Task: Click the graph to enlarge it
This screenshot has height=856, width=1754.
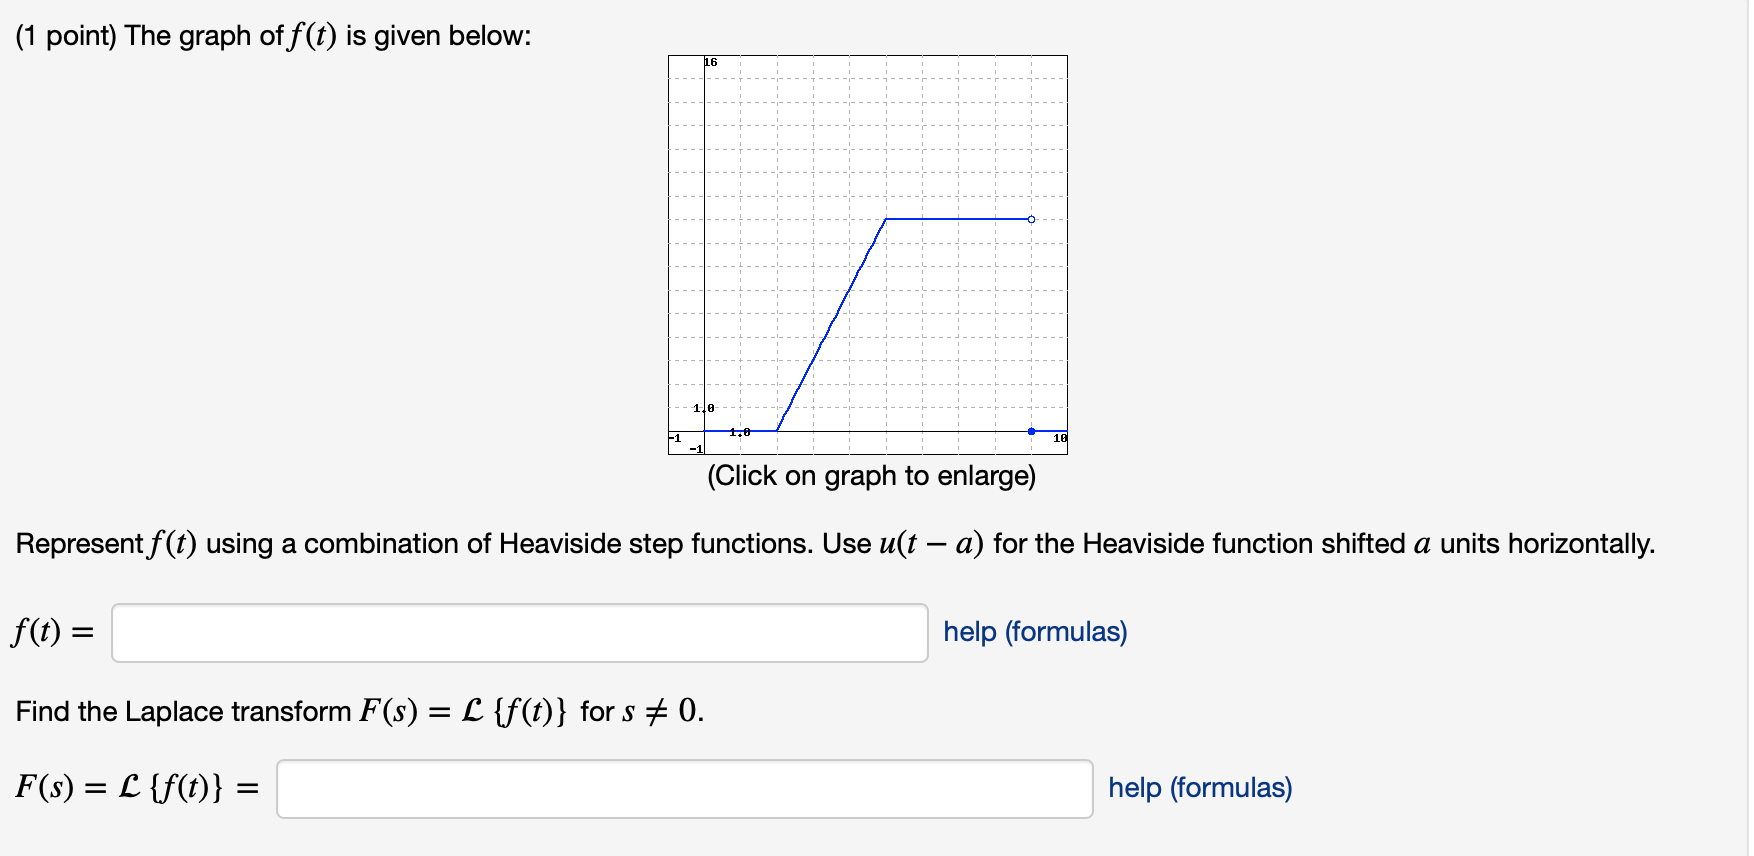Action: tap(870, 255)
